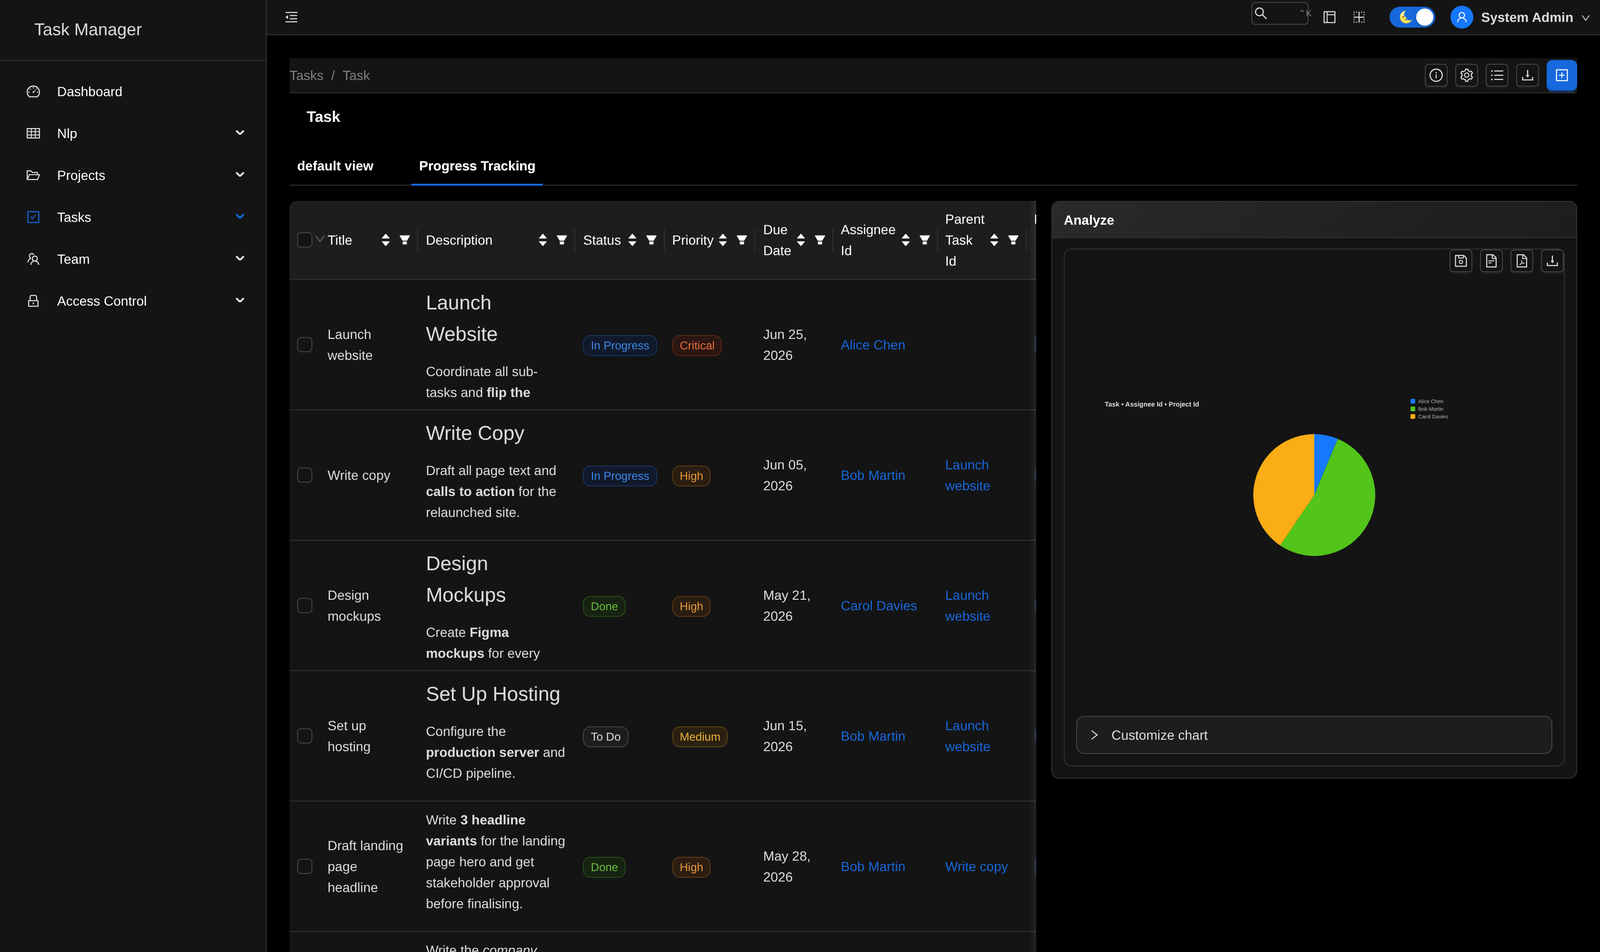This screenshot has width=1600, height=952.
Task: Export chart as document file icon
Action: pos(1491,261)
